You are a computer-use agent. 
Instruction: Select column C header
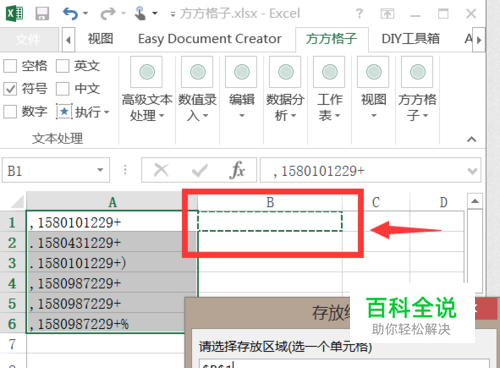click(376, 202)
